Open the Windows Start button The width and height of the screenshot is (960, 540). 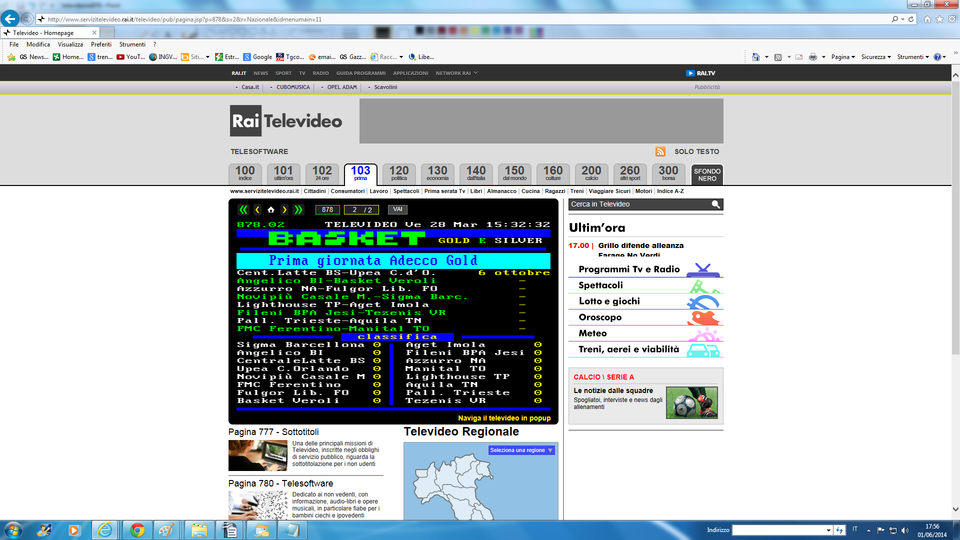(x=12, y=530)
